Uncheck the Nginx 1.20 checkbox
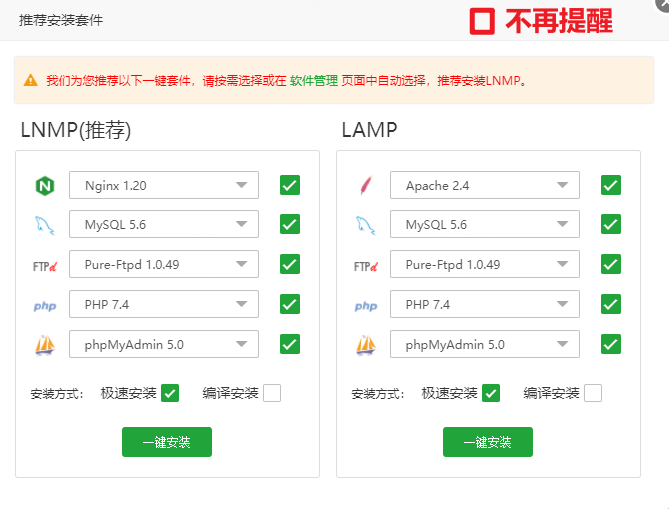 click(x=290, y=185)
